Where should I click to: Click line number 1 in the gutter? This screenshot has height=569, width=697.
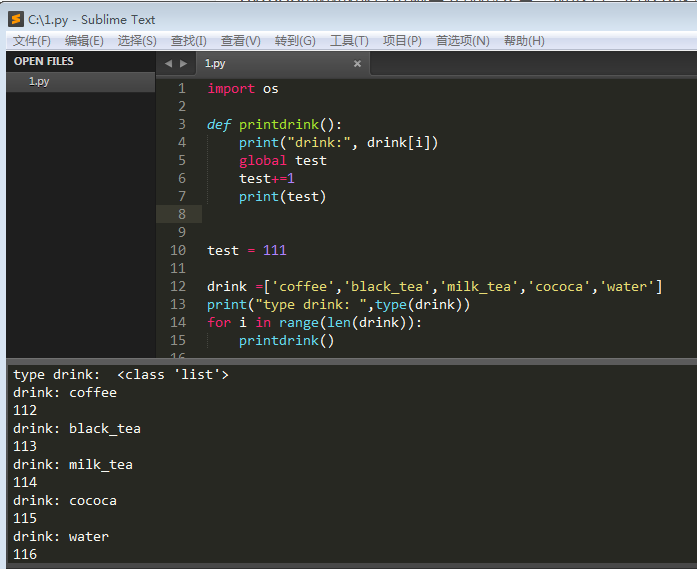tap(182, 88)
